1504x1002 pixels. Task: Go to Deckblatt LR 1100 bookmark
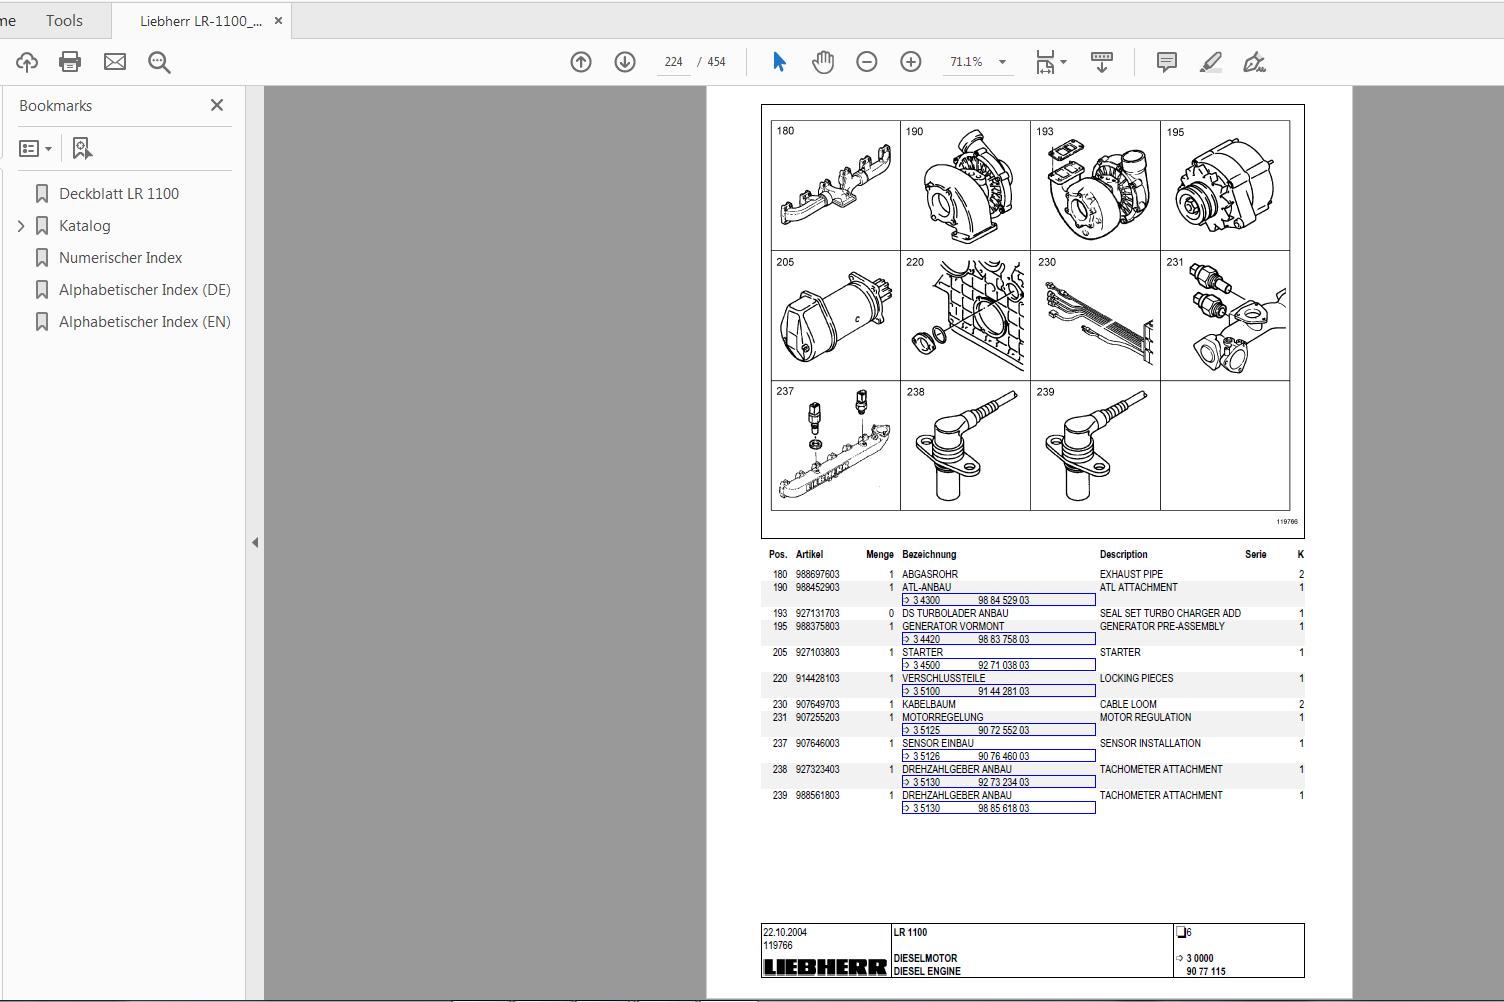pos(118,193)
